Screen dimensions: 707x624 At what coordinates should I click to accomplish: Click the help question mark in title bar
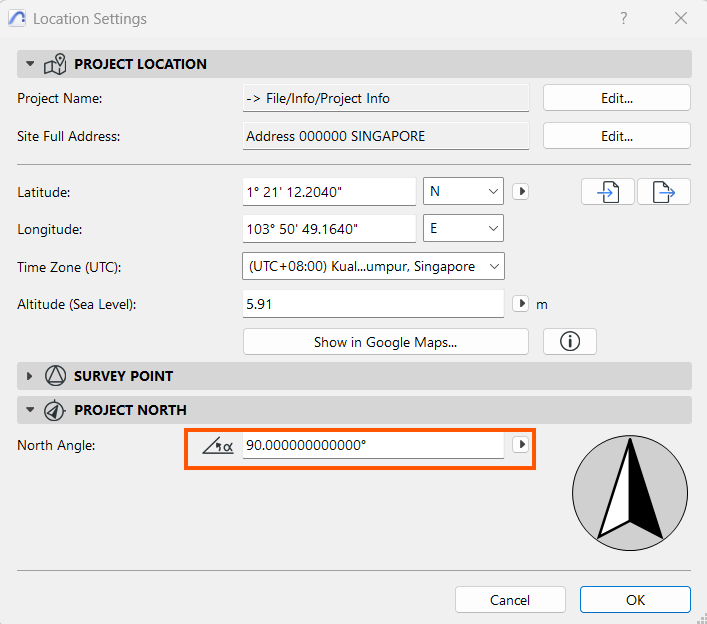pyautogui.click(x=623, y=19)
